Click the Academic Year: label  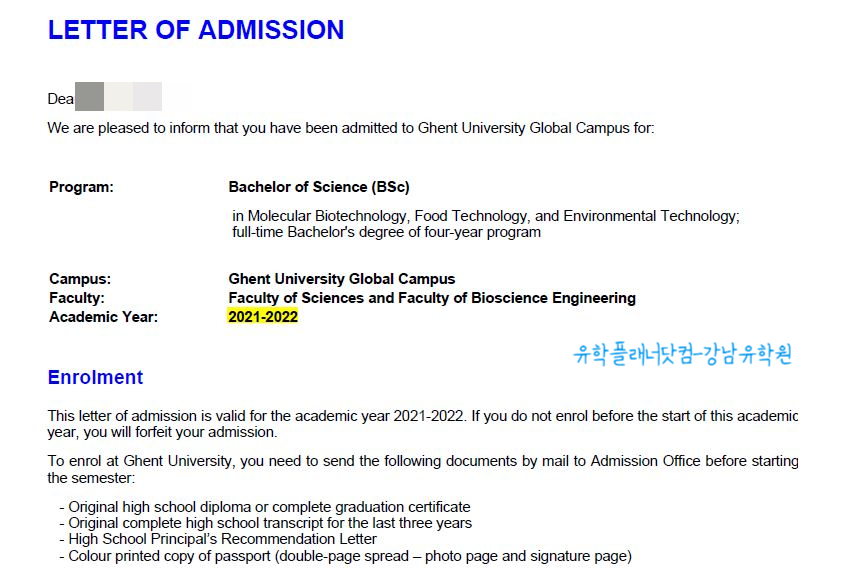(103, 317)
